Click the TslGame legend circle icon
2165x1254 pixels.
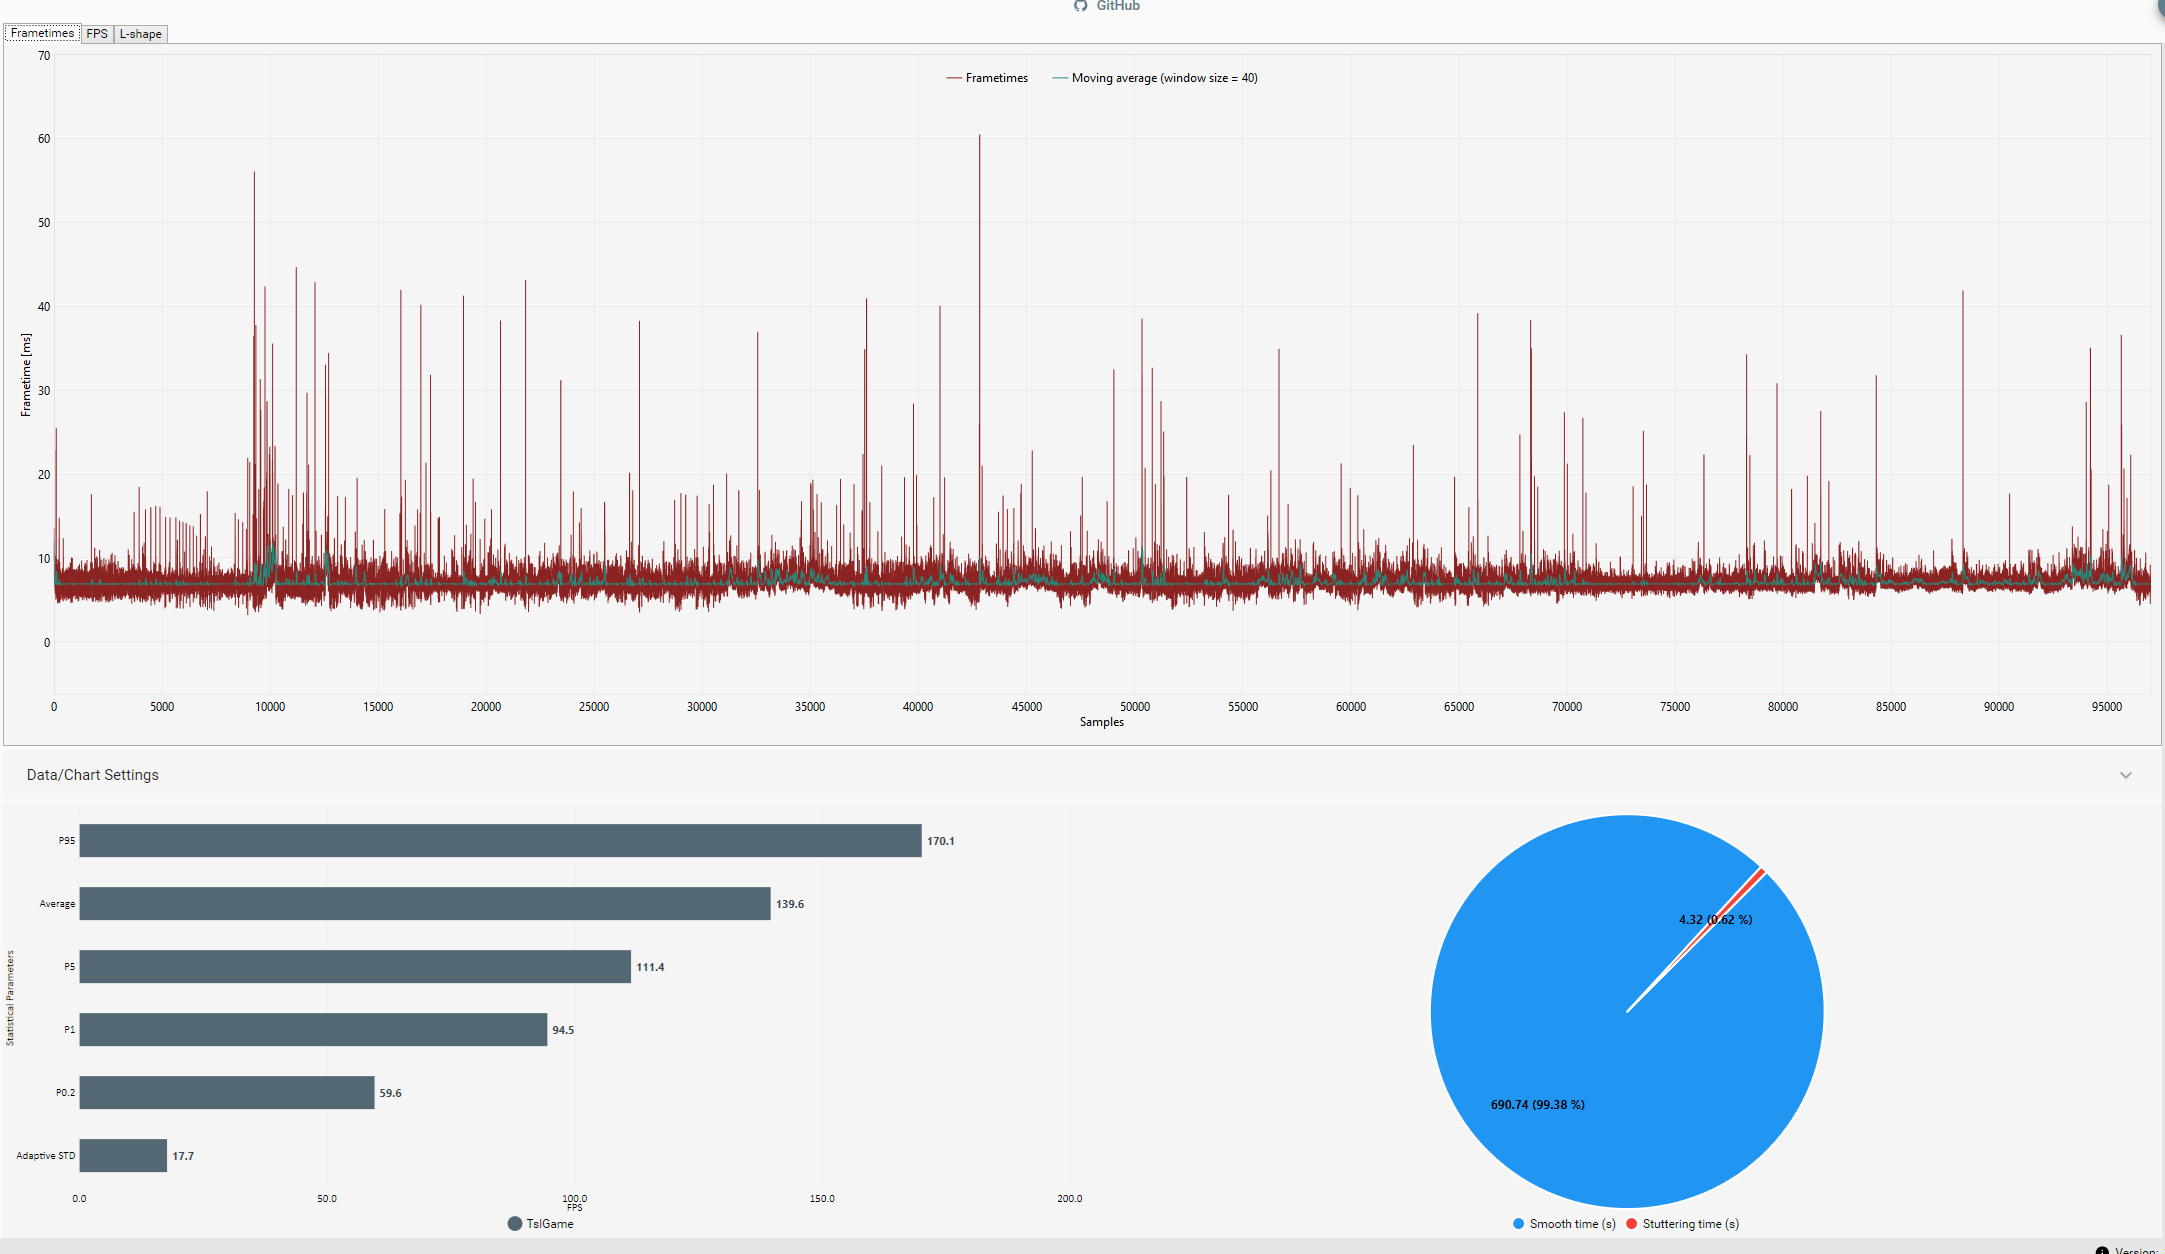click(x=515, y=1224)
